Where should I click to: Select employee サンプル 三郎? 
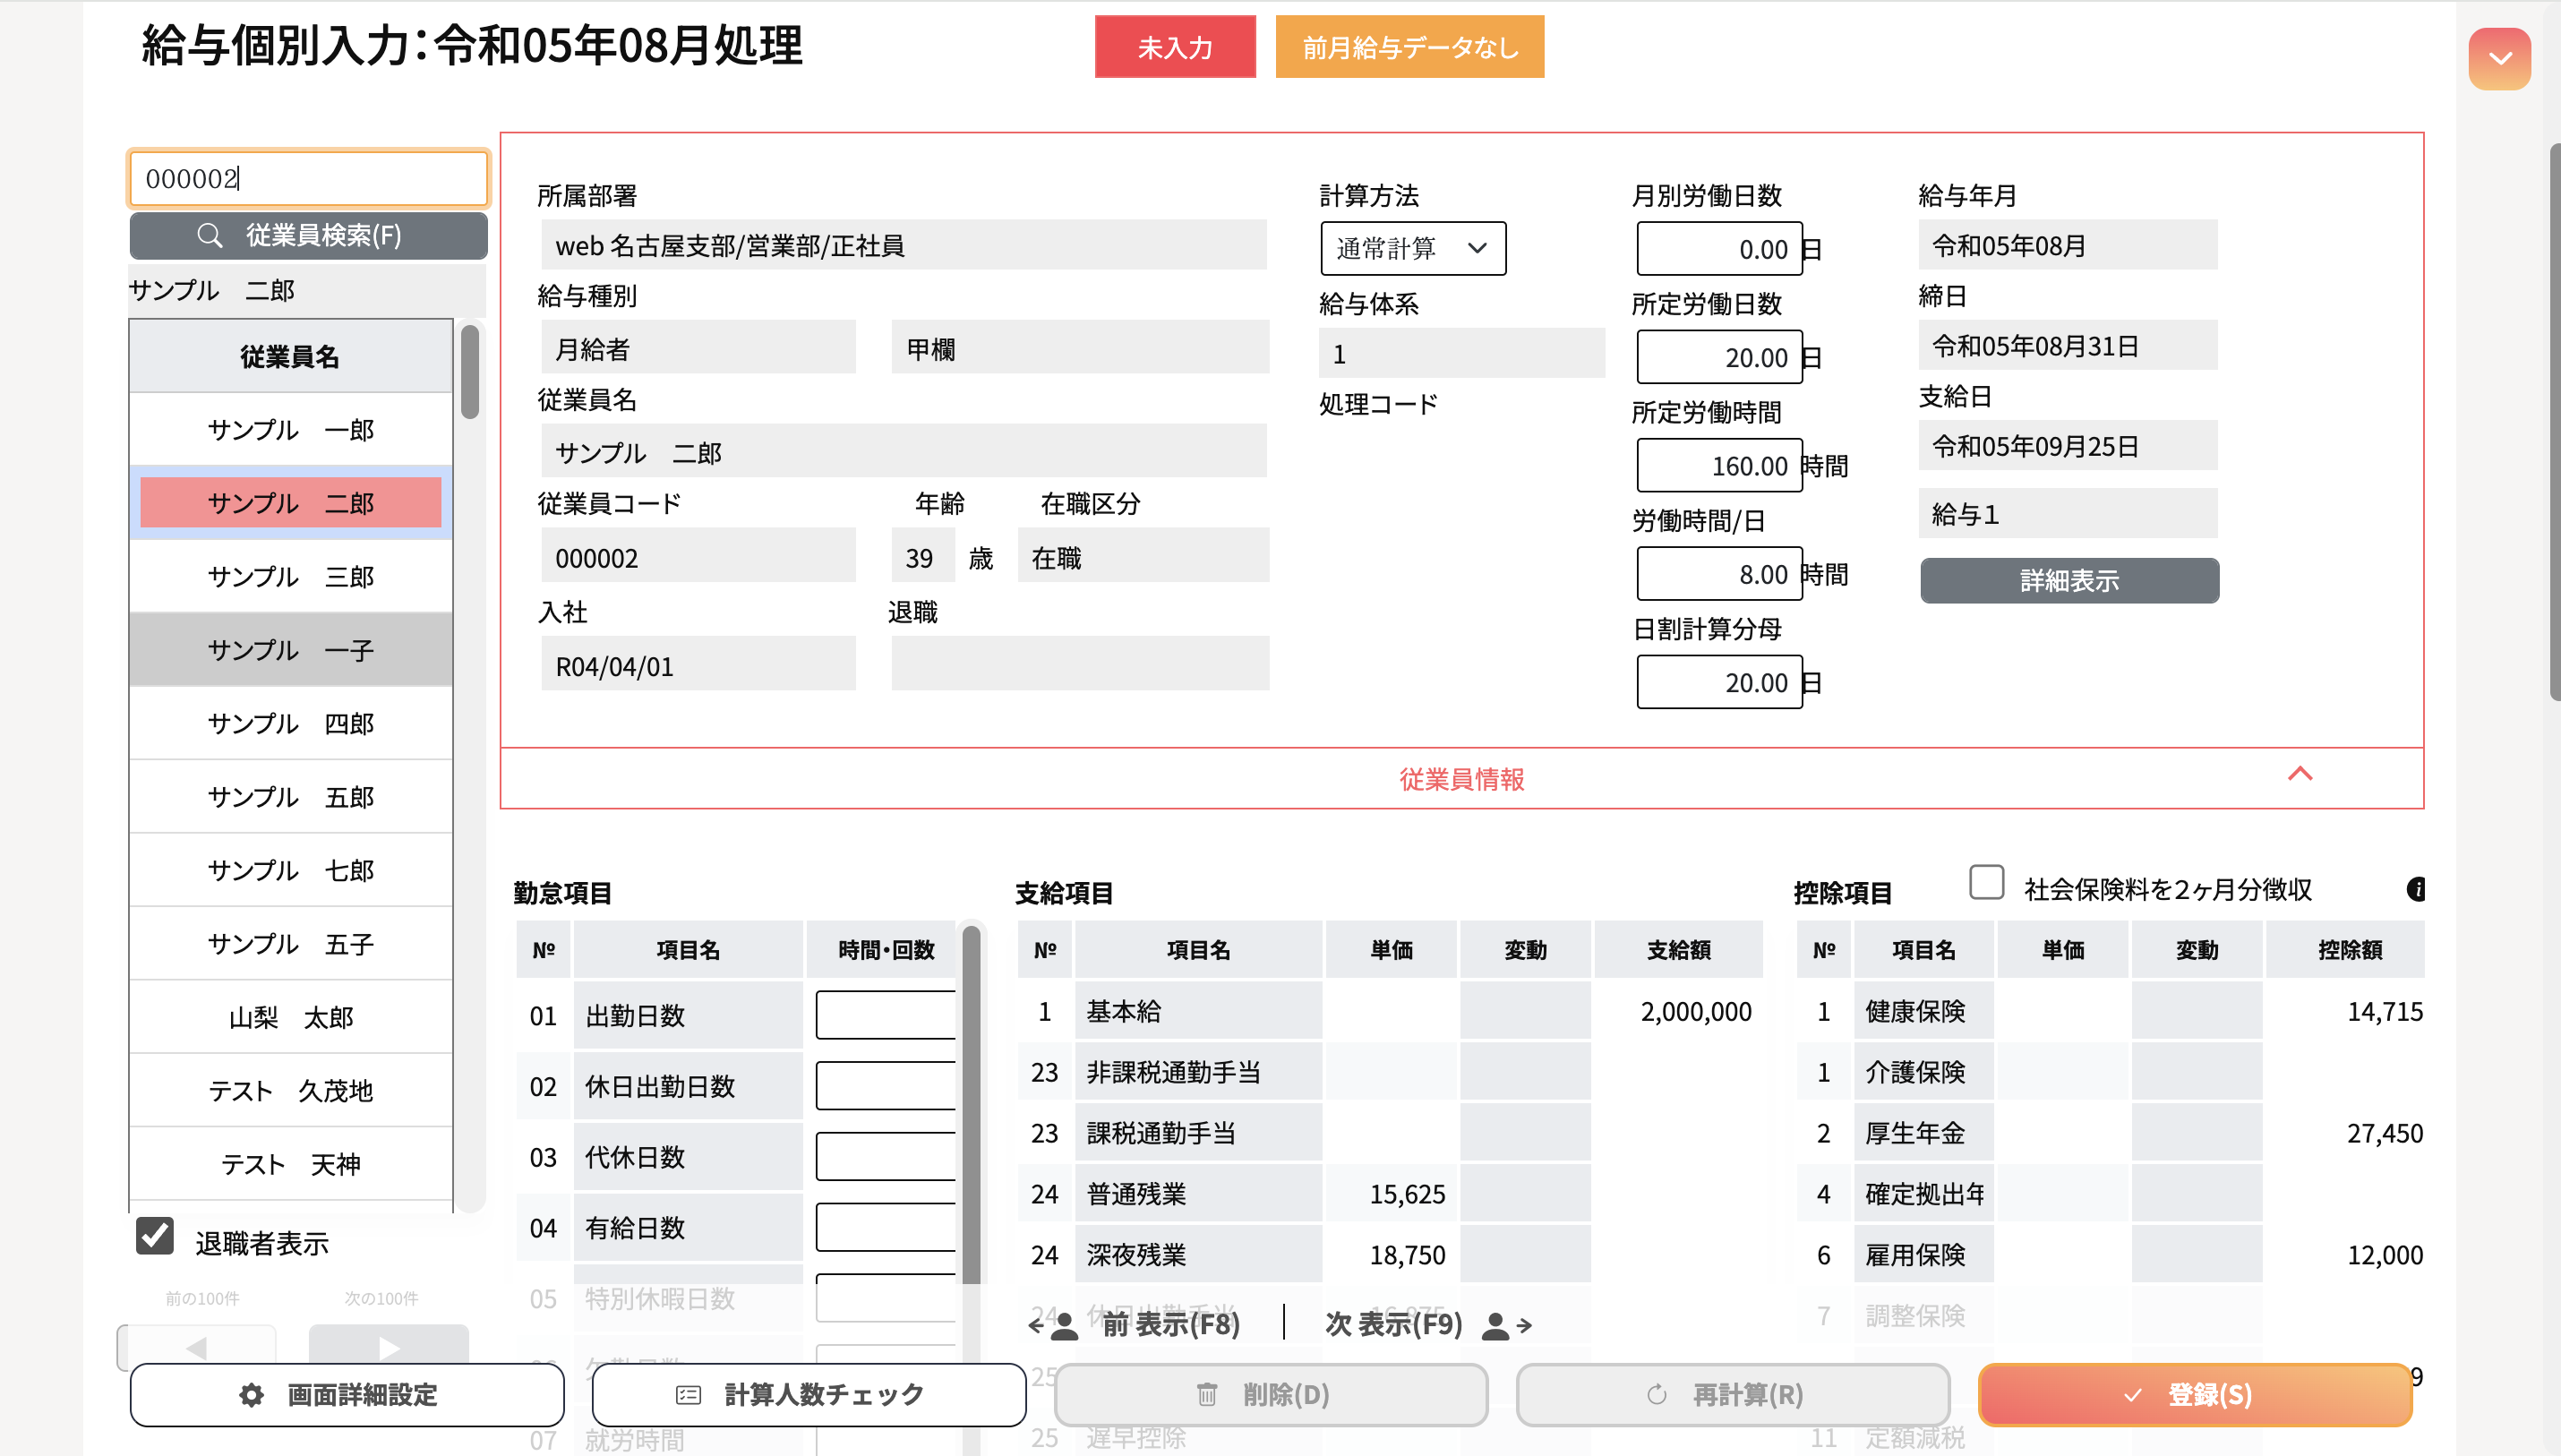pyautogui.click(x=291, y=576)
